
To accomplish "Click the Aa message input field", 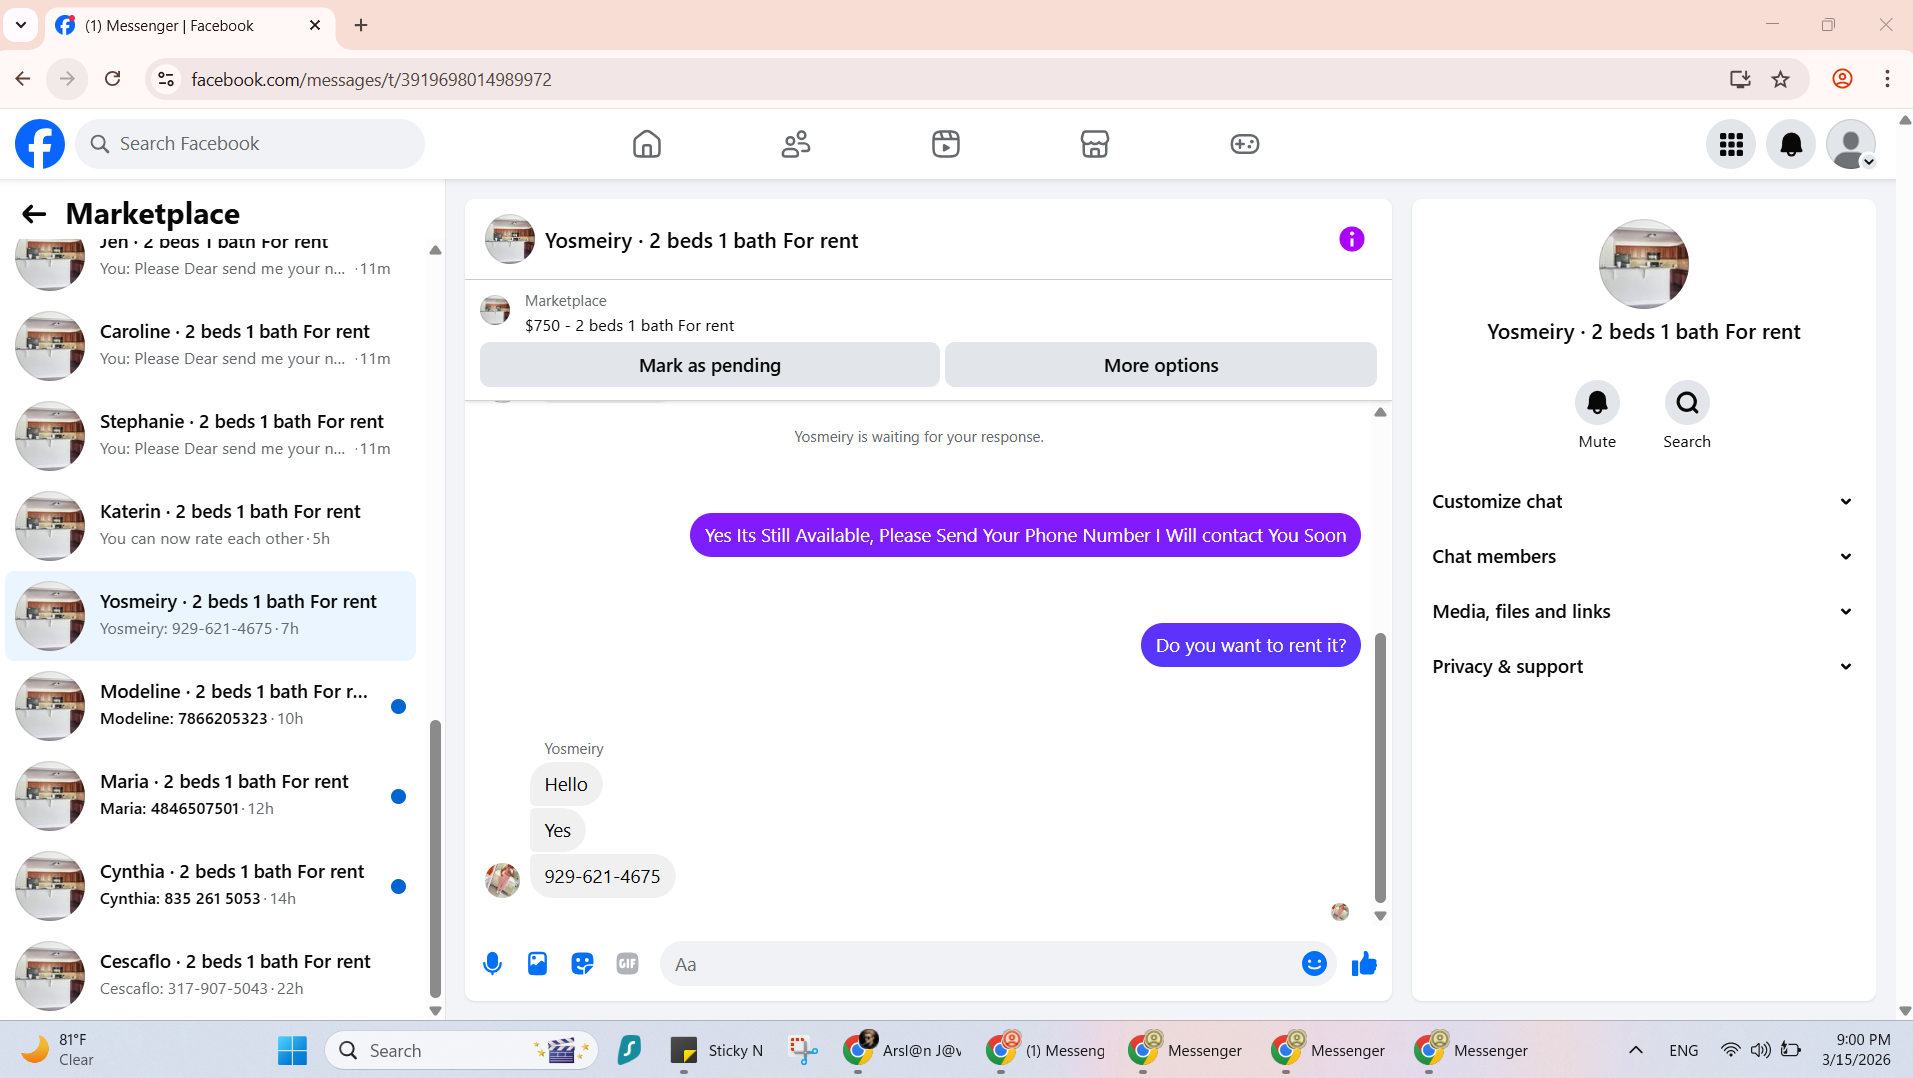I will tap(980, 964).
